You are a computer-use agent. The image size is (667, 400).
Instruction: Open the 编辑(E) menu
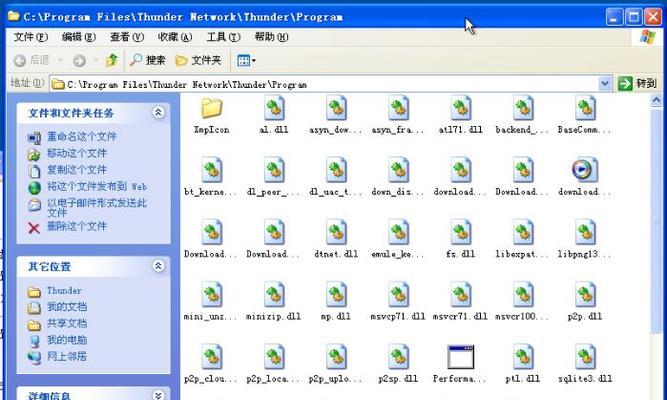pos(79,37)
